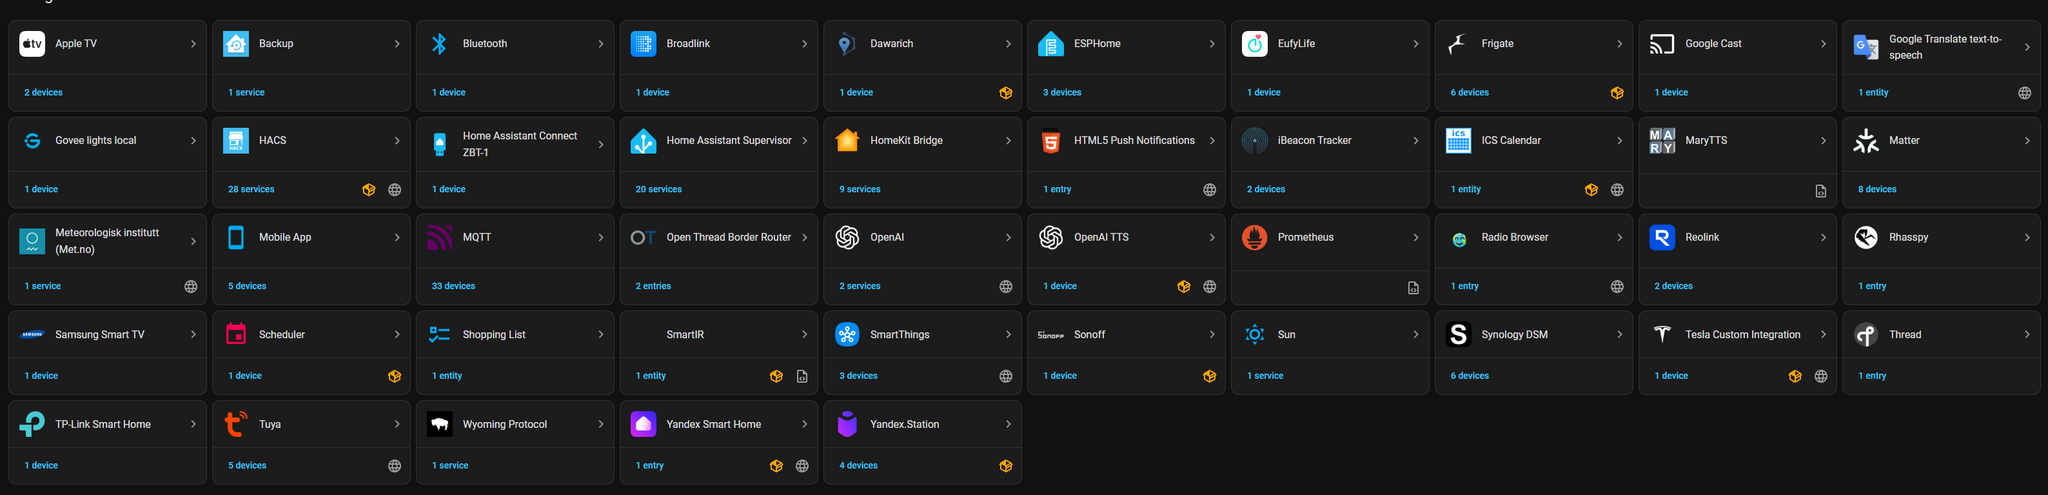Image resolution: width=2048 pixels, height=495 pixels.
Task: Open the HACS 28 services link
Action: coord(251,189)
